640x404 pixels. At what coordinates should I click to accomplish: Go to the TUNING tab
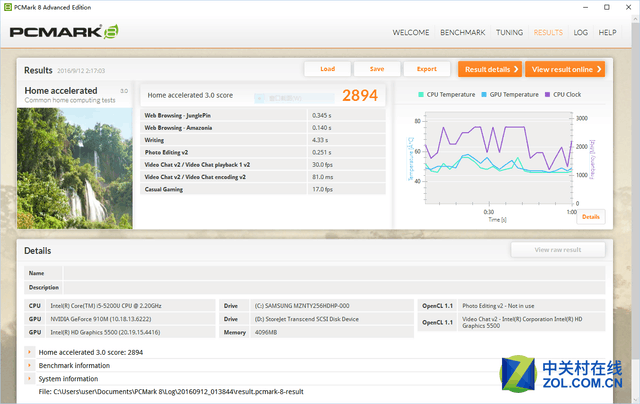(509, 32)
